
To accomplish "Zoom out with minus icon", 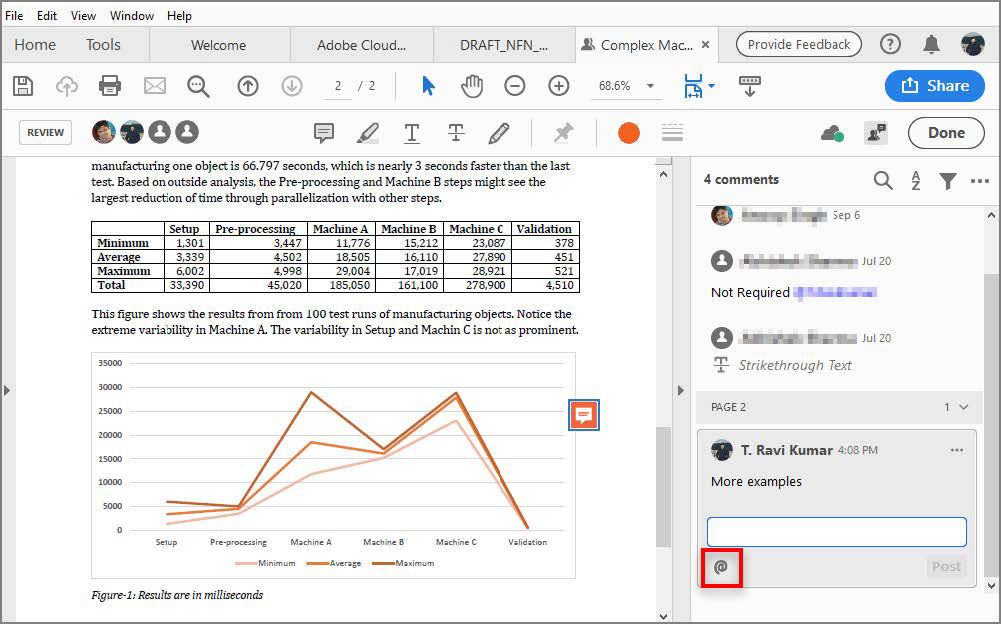I will 515,86.
